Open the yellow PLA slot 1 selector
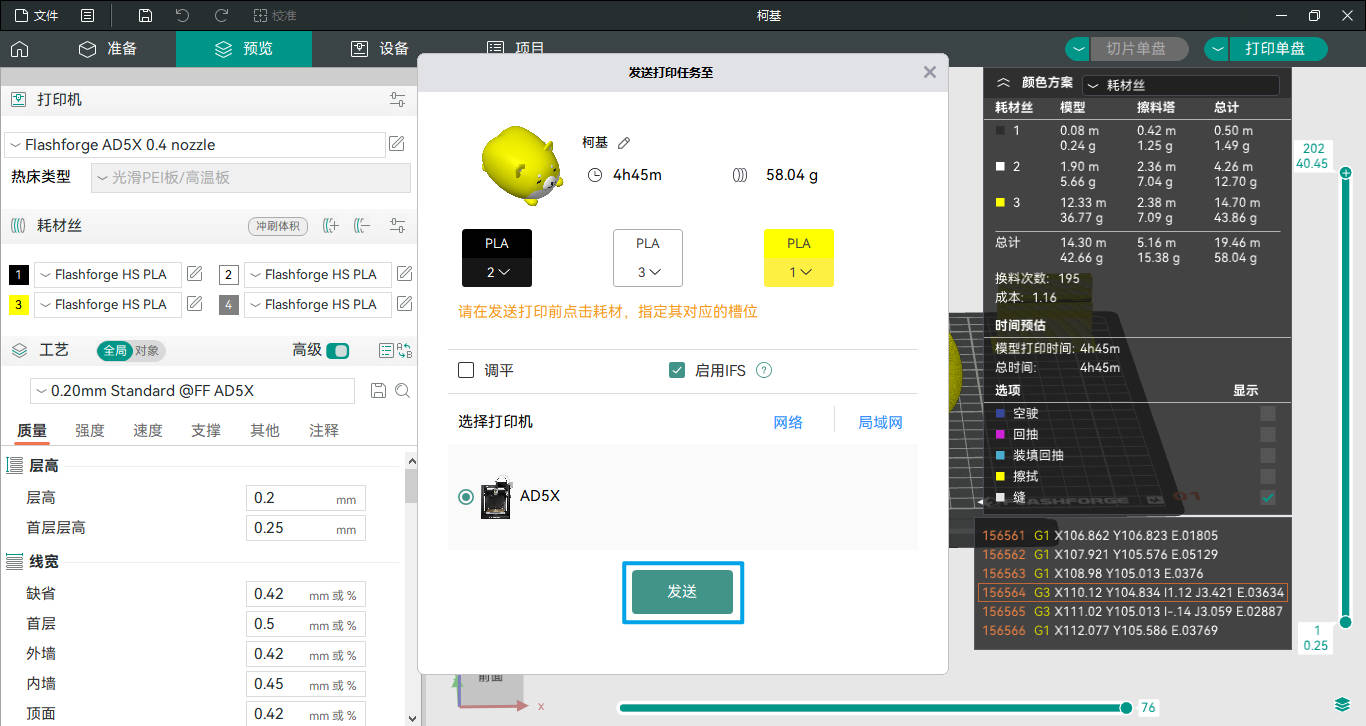The height and width of the screenshot is (726, 1366). click(x=798, y=258)
